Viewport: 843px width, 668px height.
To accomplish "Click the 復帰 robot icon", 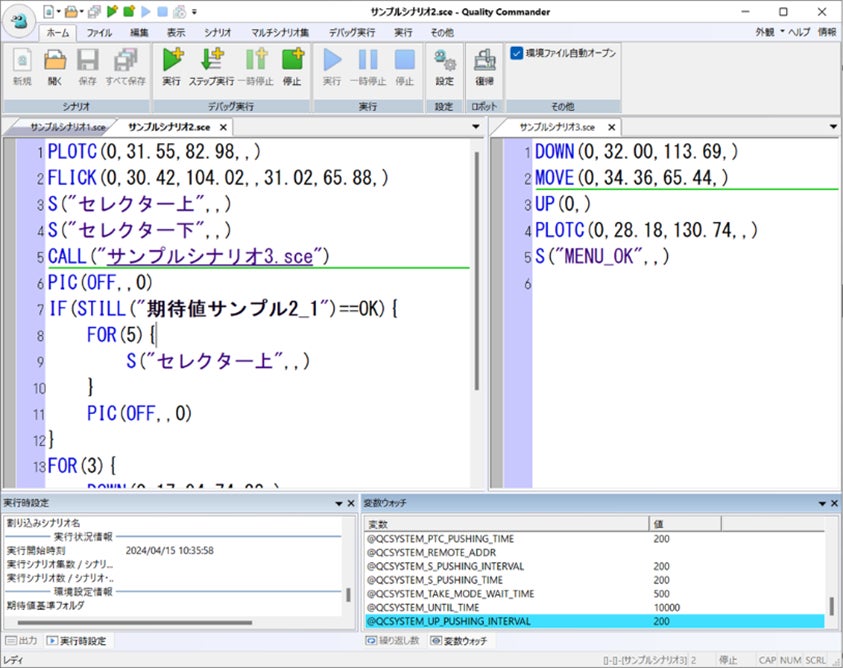I will click(484, 64).
